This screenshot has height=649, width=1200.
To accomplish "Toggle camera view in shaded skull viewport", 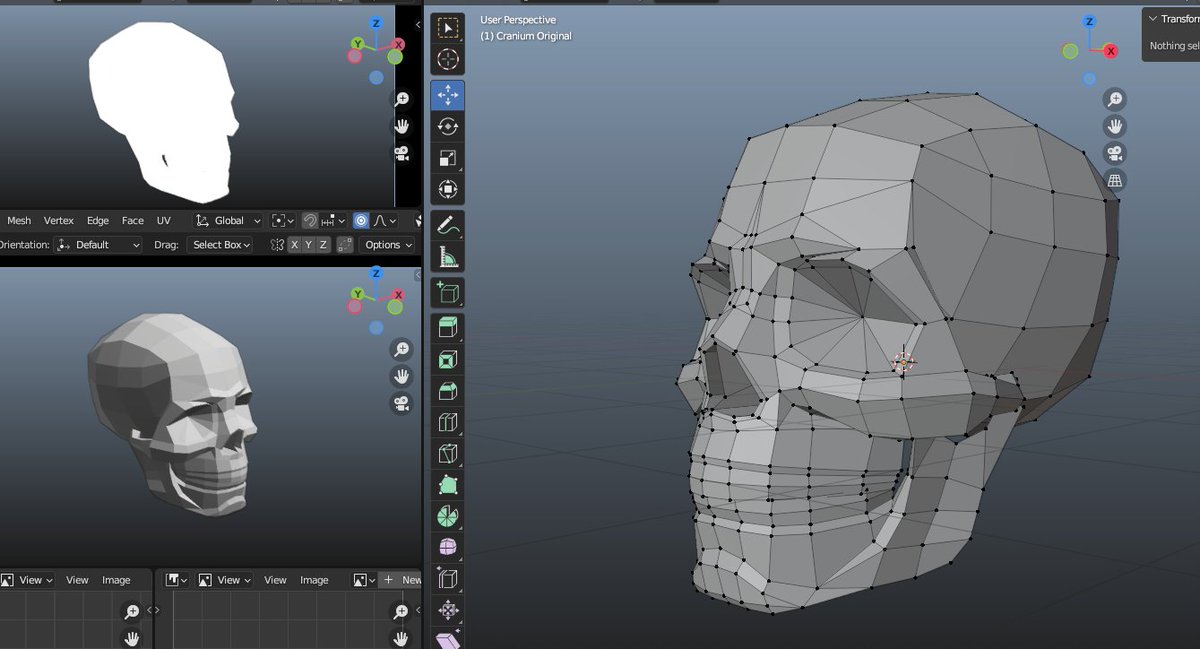I will (401, 403).
